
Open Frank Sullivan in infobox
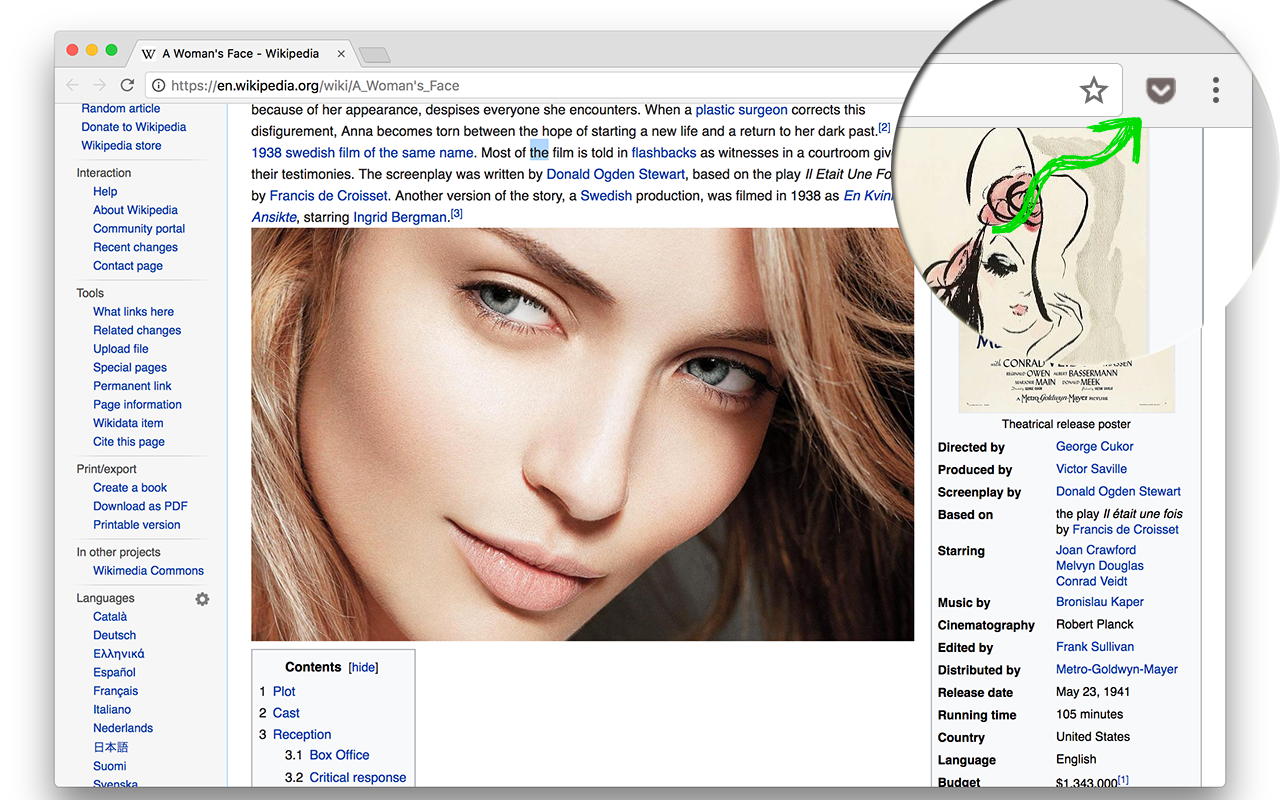pyautogui.click(x=1095, y=646)
